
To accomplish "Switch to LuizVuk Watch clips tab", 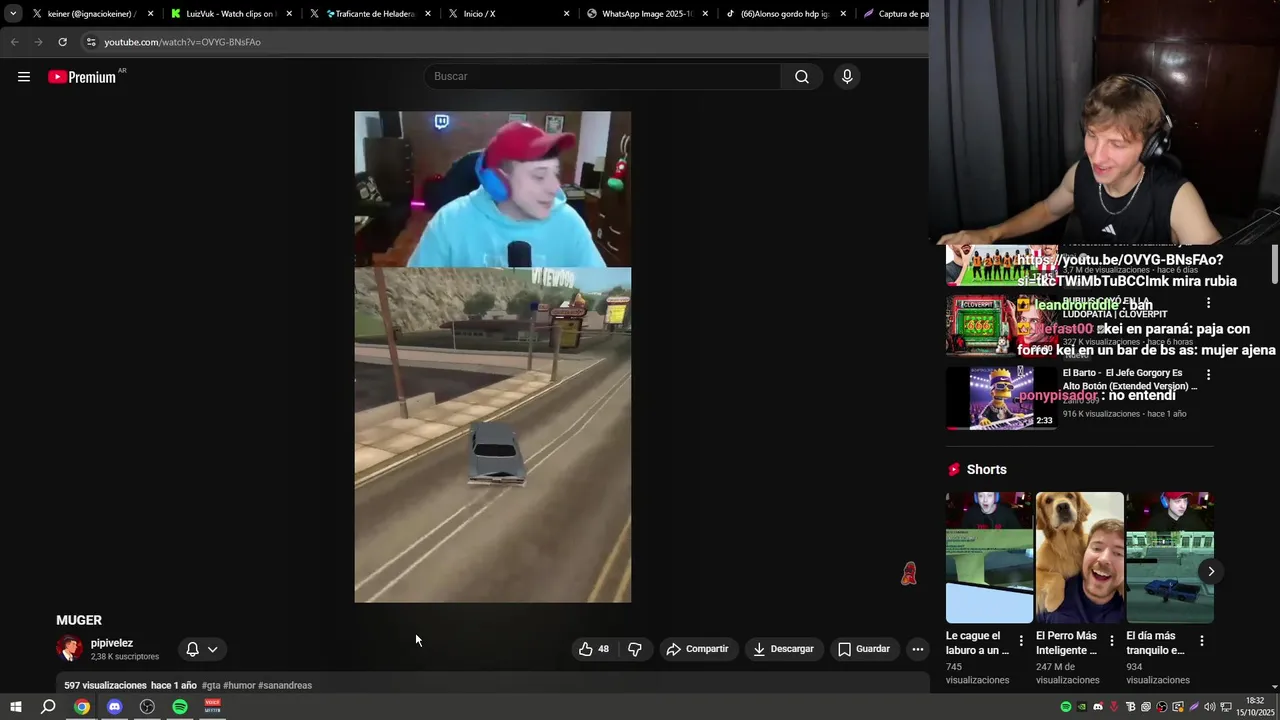I will coord(232,14).
